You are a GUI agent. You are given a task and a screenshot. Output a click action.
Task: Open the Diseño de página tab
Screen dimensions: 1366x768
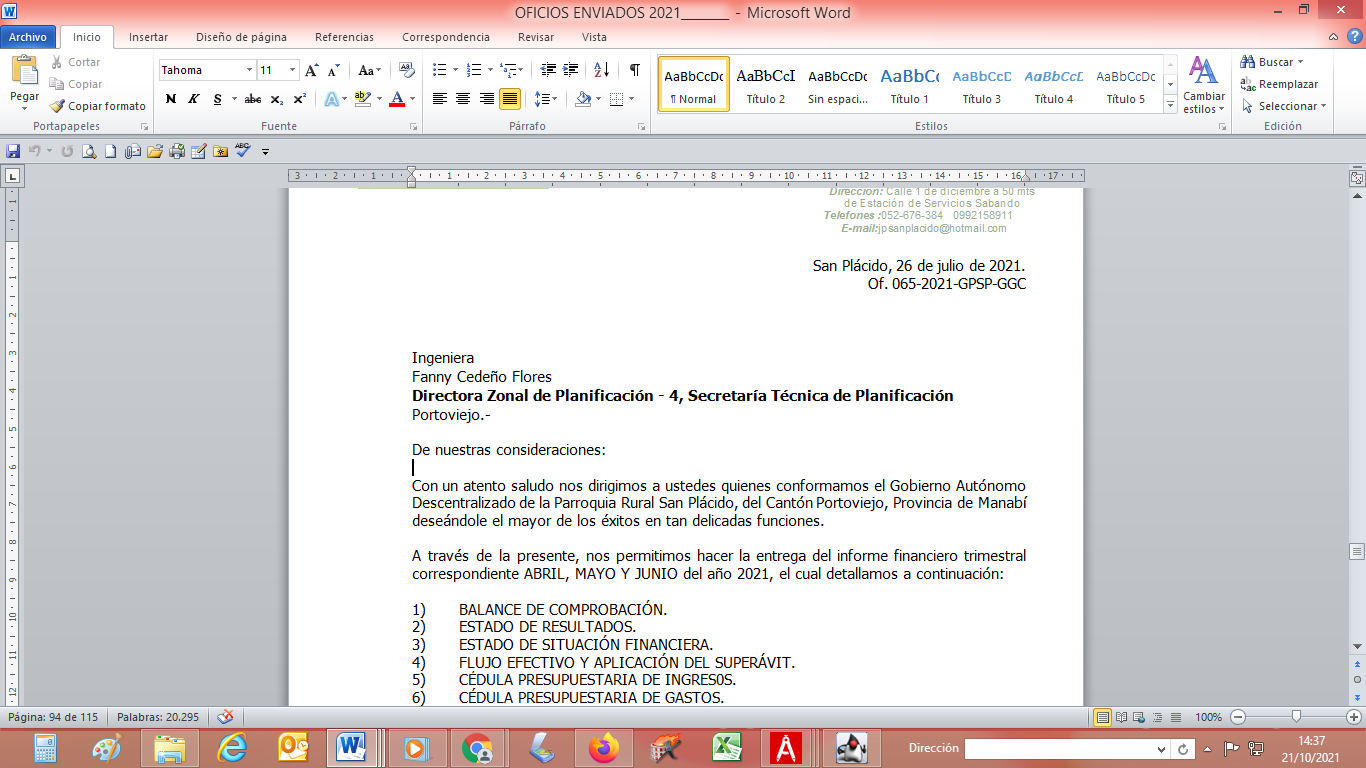click(x=241, y=37)
